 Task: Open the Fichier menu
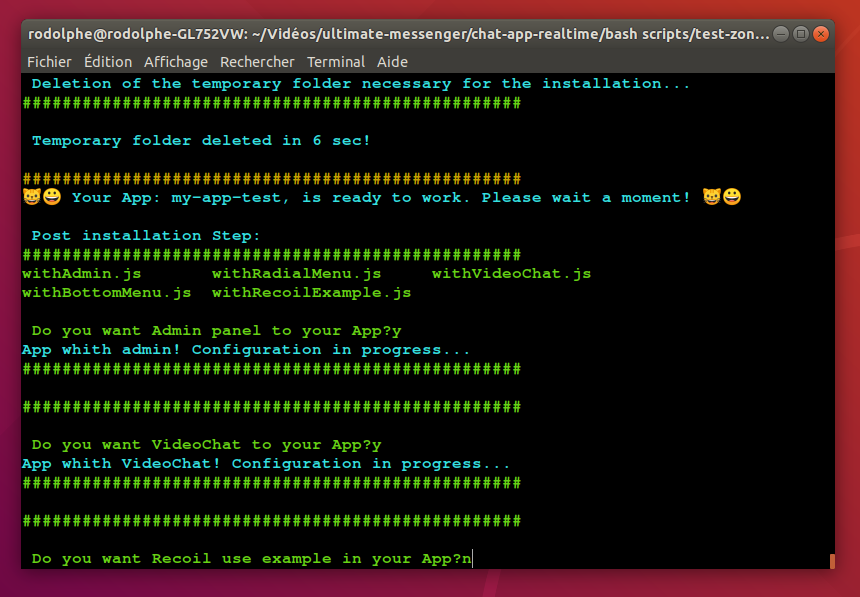[49, 62]
